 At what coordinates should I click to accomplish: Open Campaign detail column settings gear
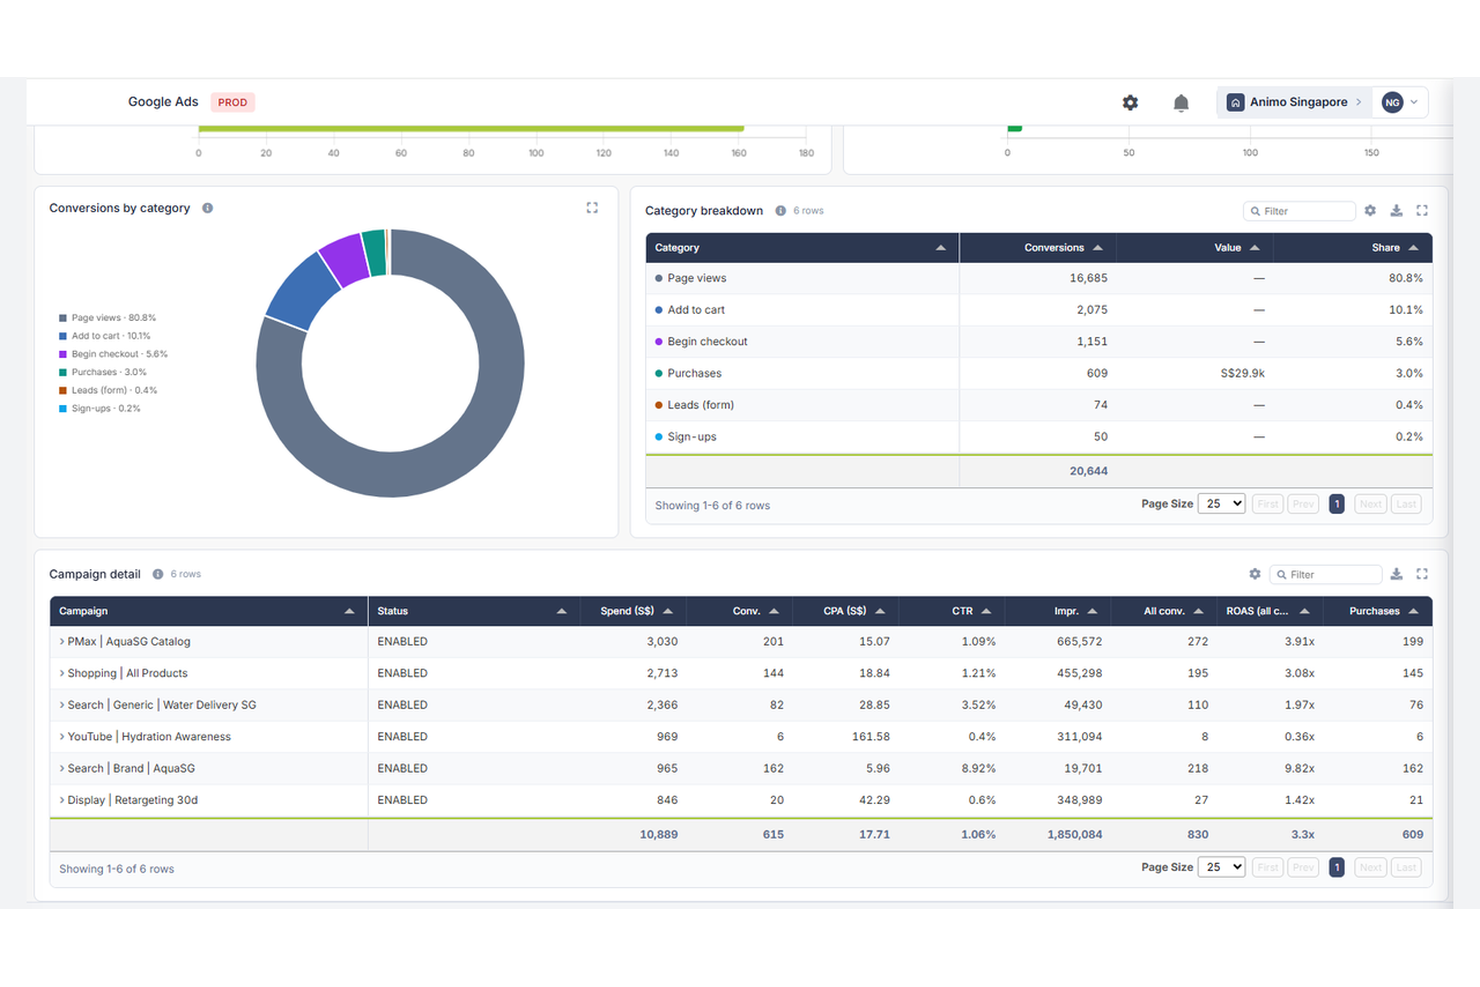click(1254, 574)
